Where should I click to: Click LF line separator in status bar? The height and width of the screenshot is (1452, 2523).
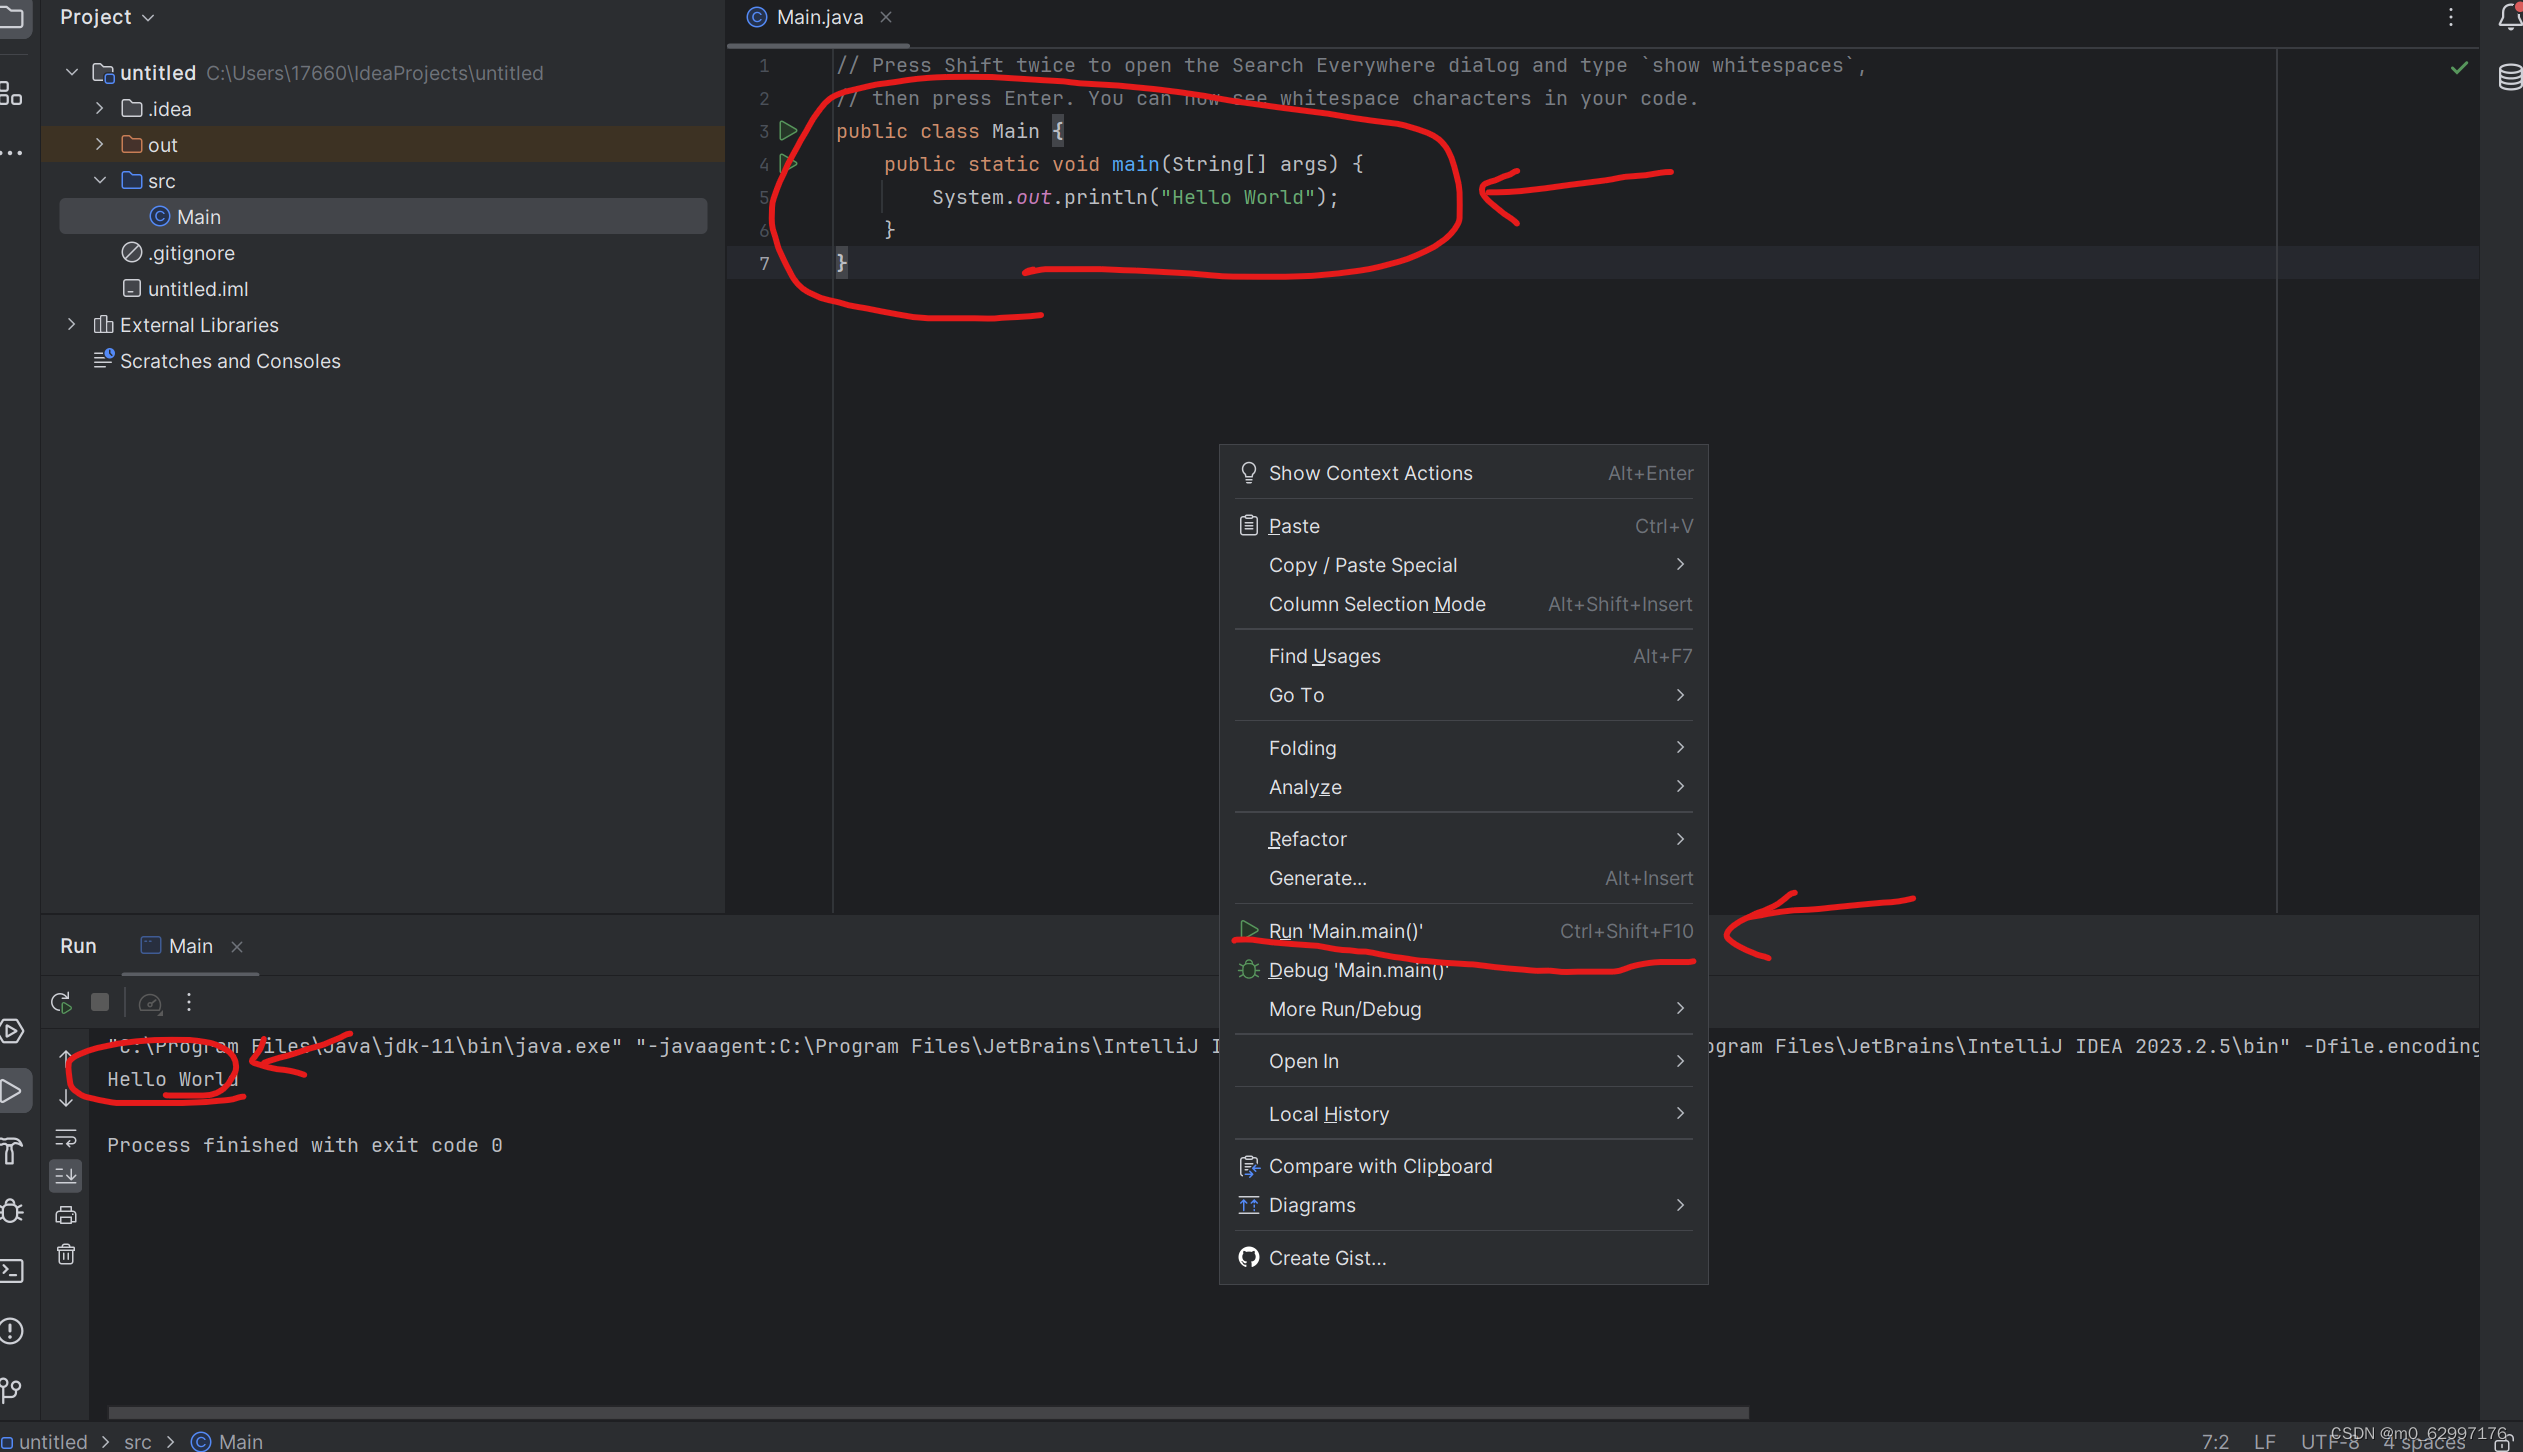tap(2265, 1441)
